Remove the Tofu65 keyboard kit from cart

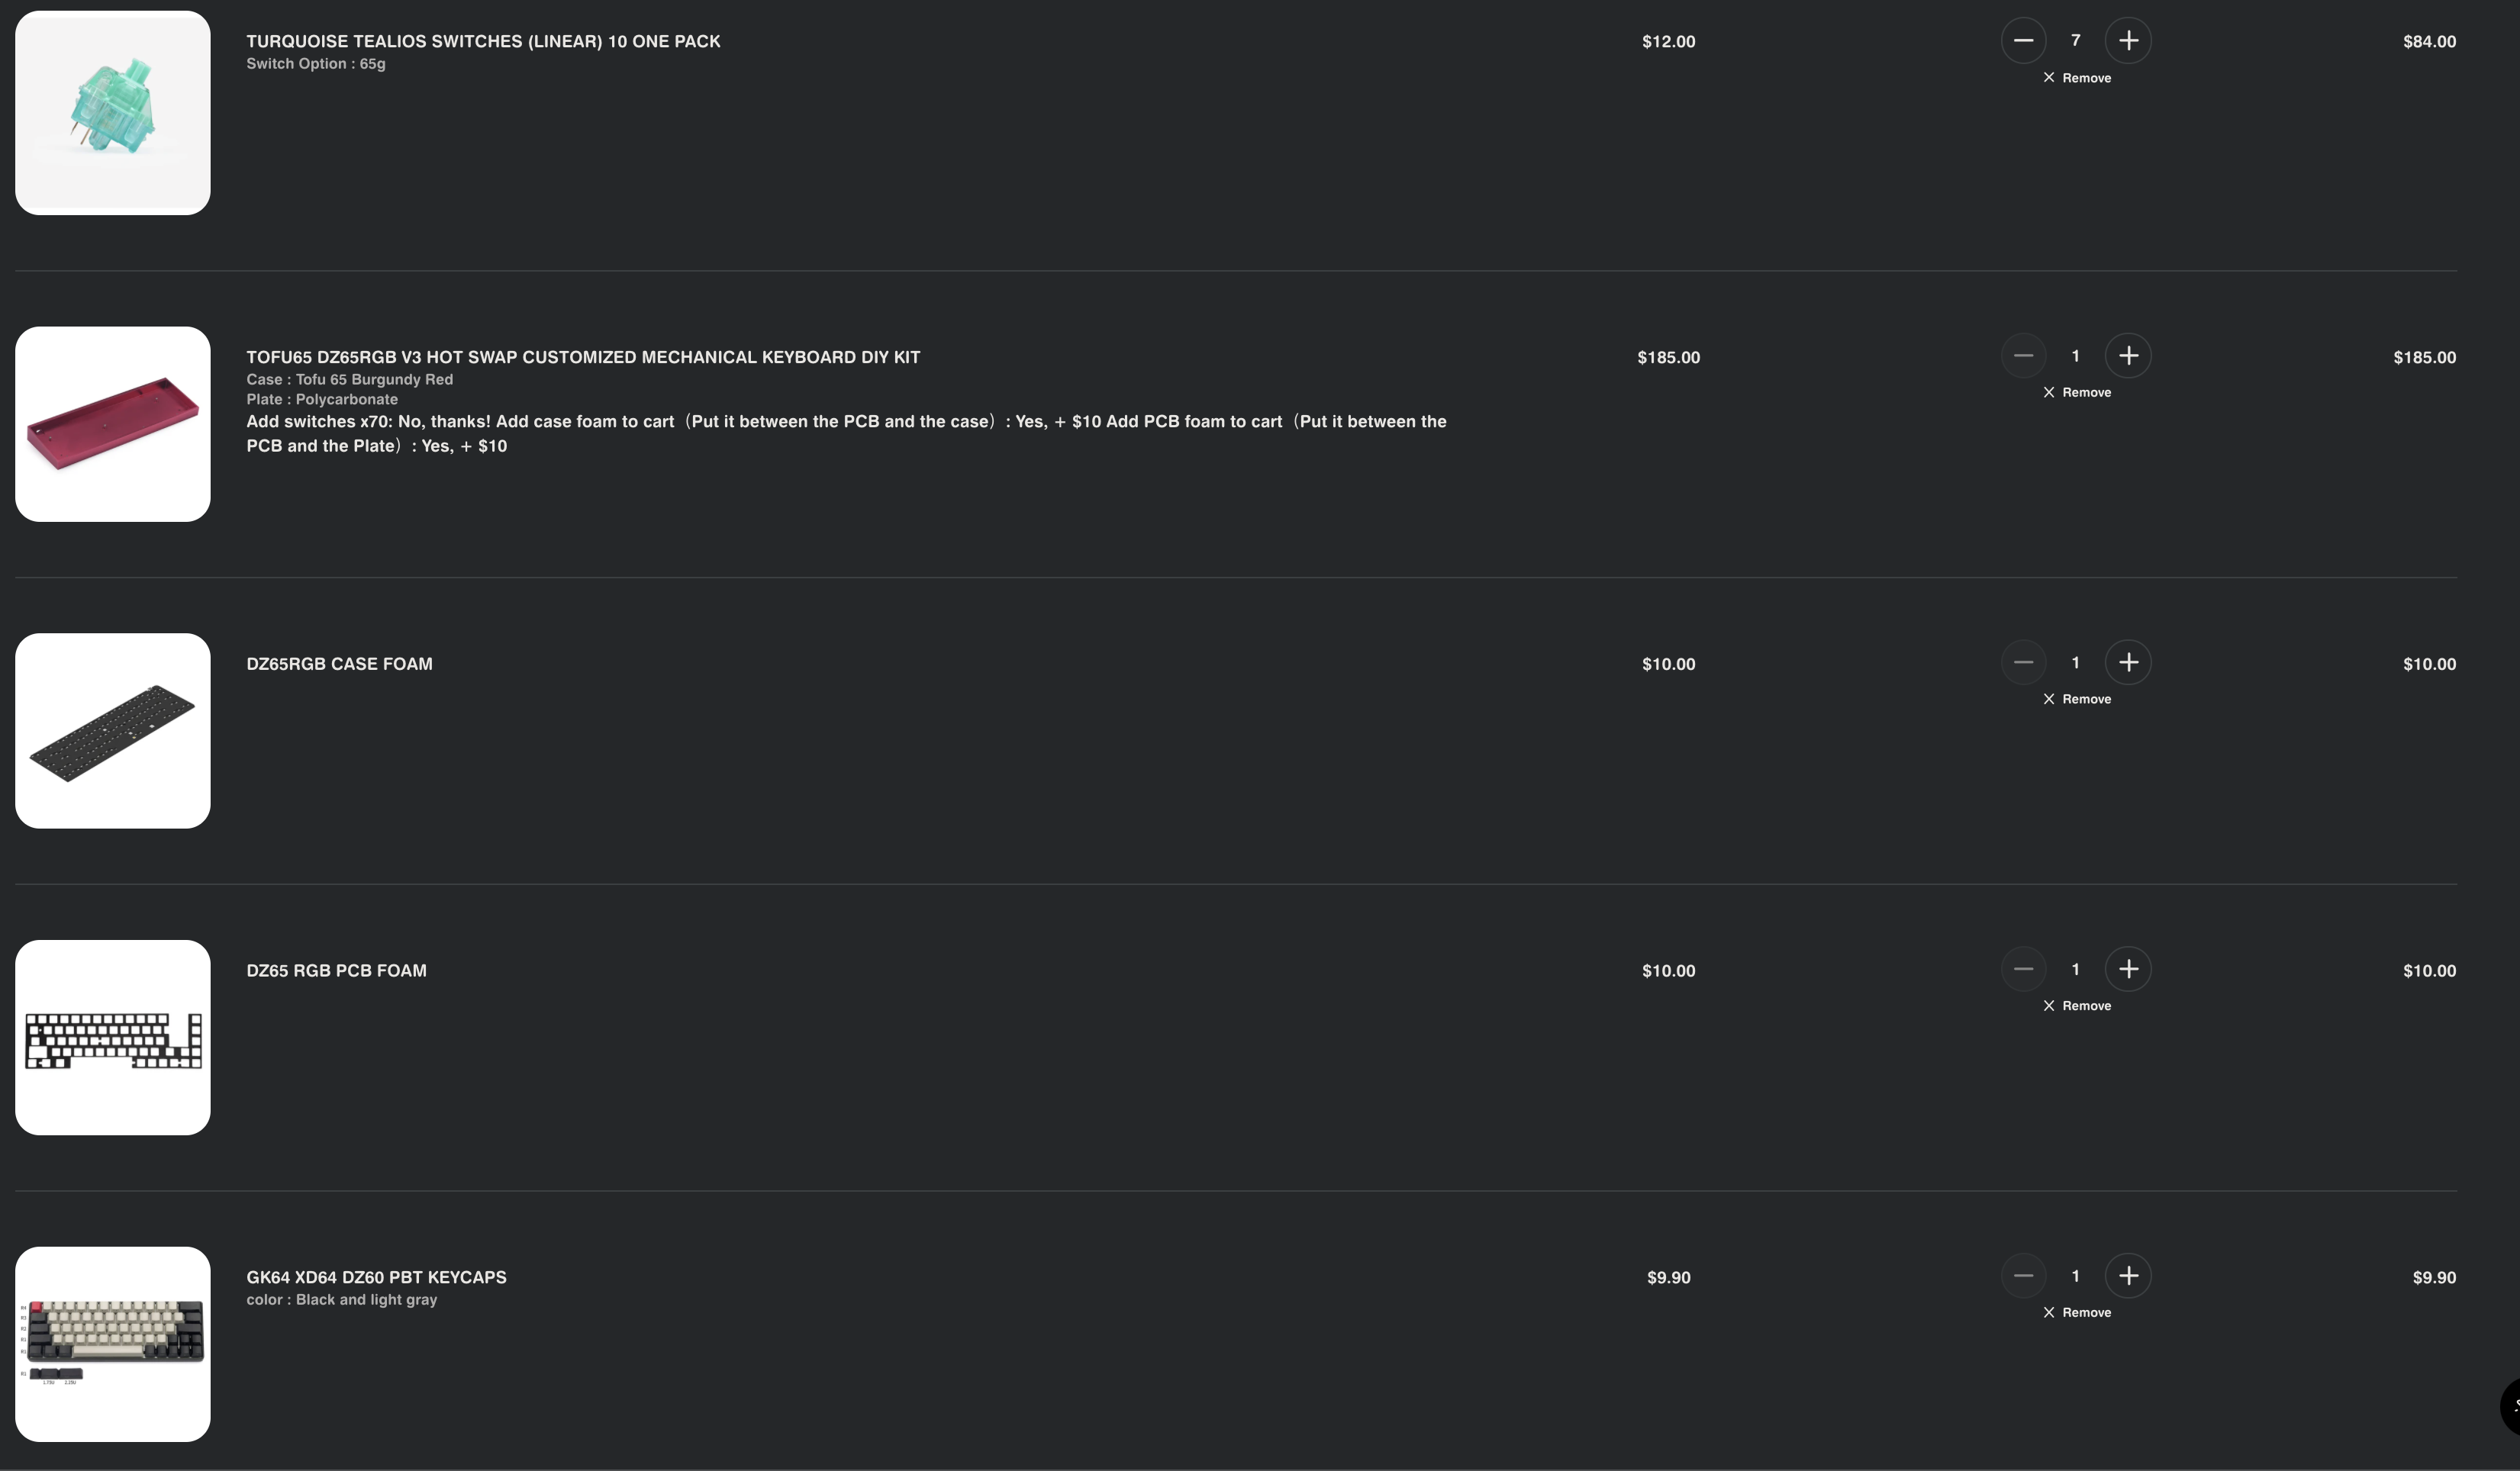coord(2077,393)
